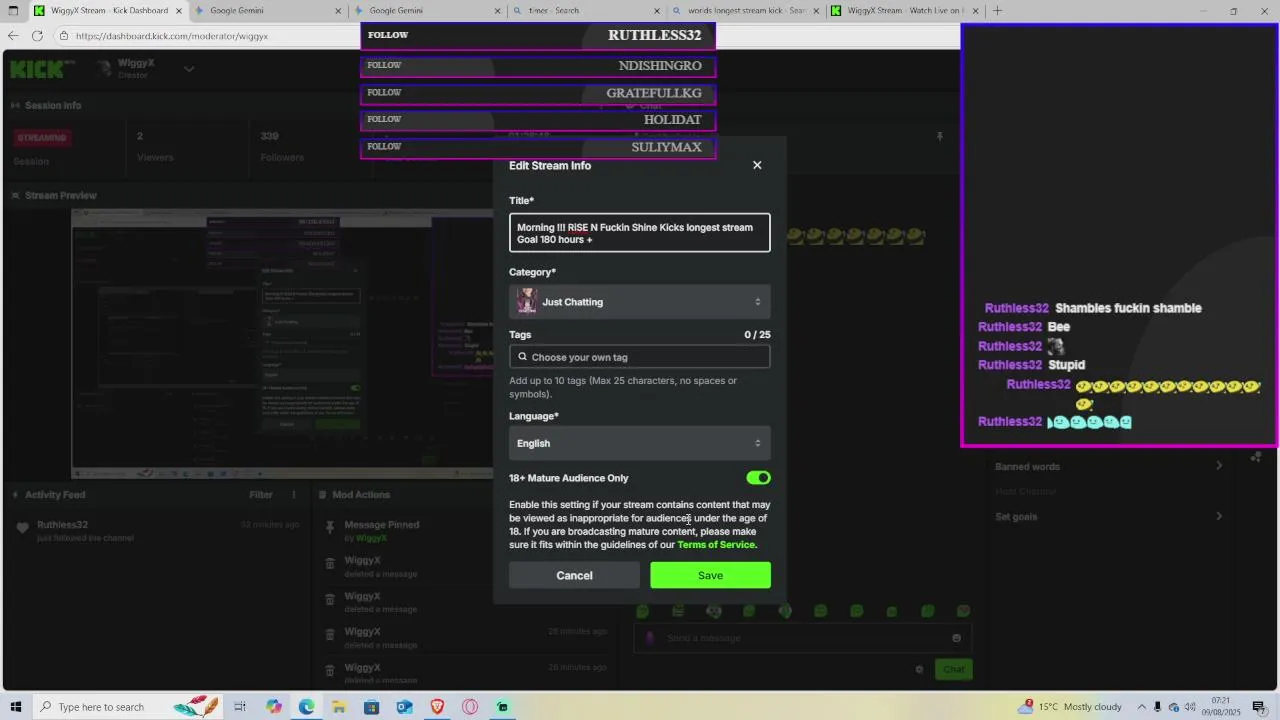Image resolution: width=1280 pixels, height=720 pixels.
Task: Open the Copilot icon on the taskbar
Action: pos(273,707)
